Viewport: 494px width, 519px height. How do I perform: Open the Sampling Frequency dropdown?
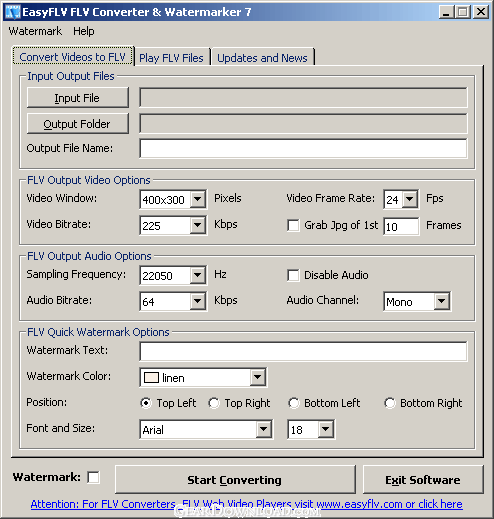(198, 276)
